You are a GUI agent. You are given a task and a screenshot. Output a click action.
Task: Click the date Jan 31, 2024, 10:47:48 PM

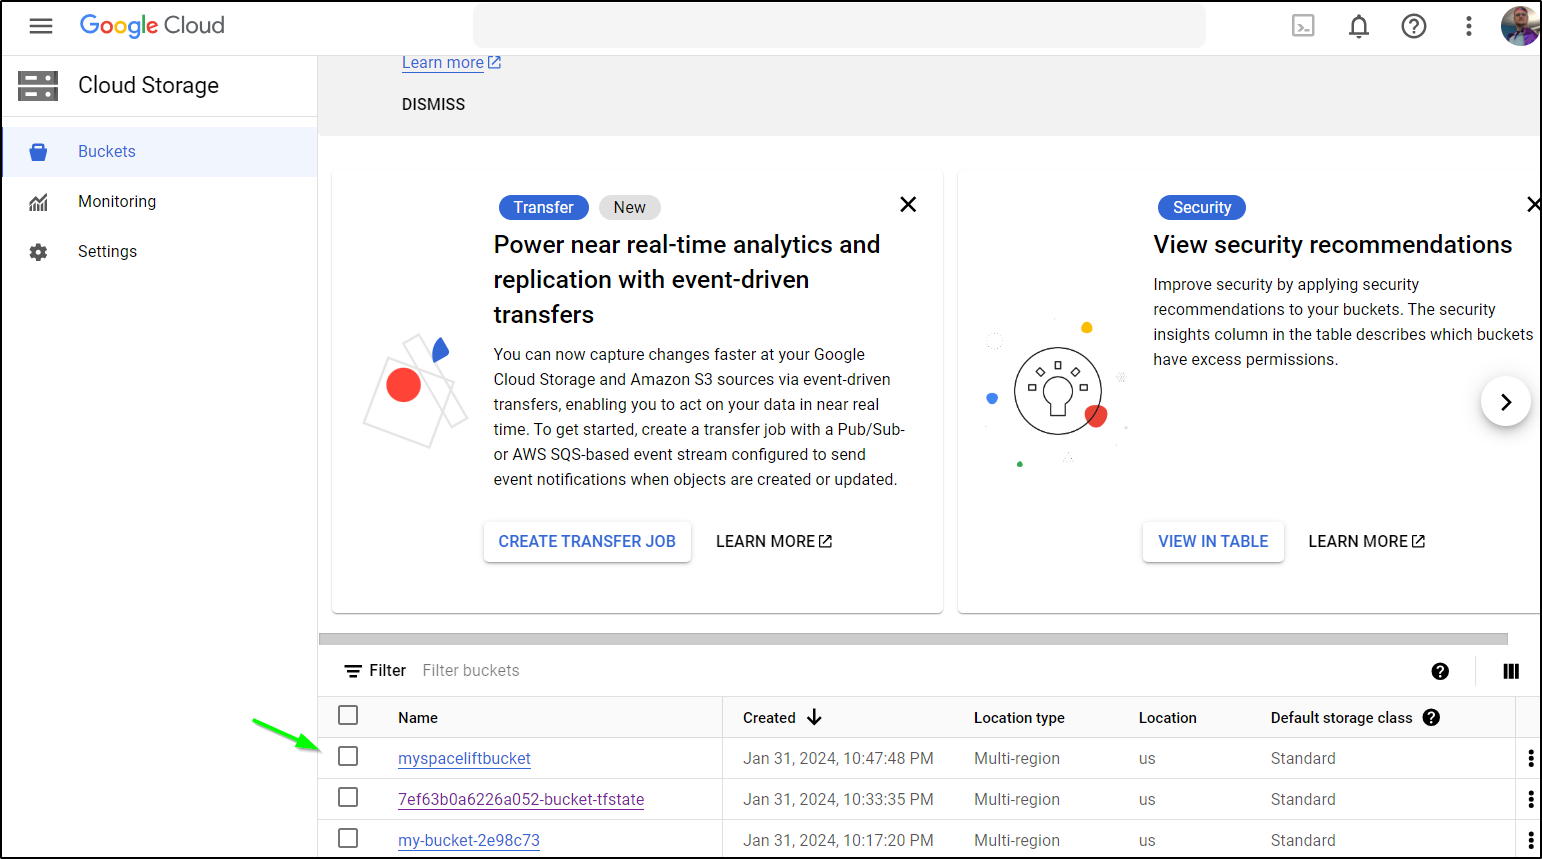click(x=838, y=759)
